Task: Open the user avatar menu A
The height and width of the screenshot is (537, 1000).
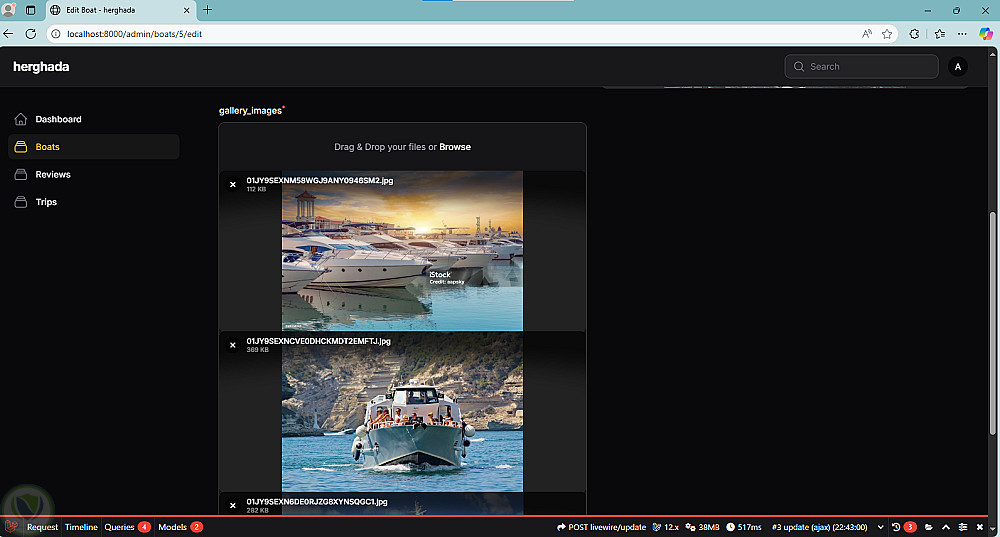Action: tap(957, 66)
